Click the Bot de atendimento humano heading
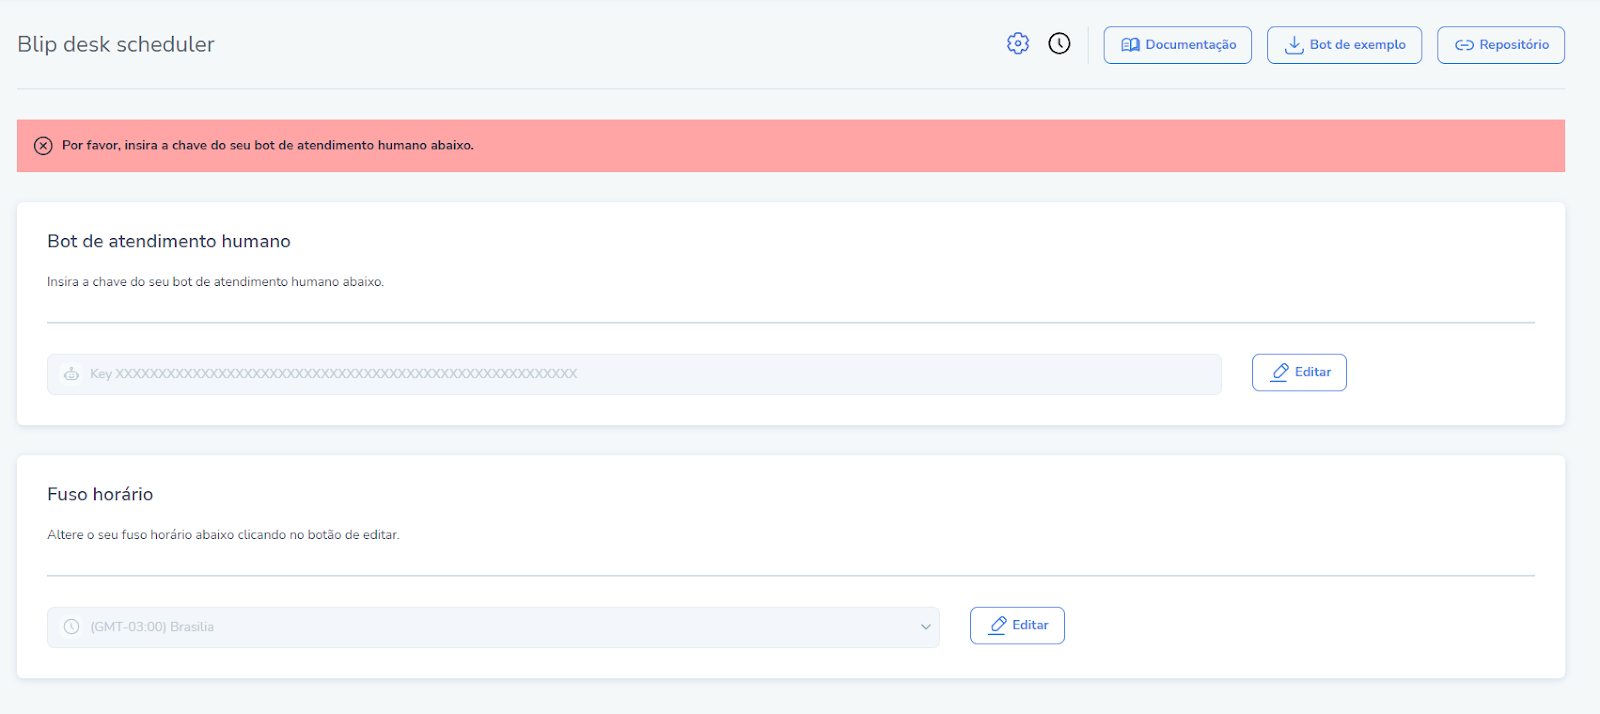 (169, 241)
